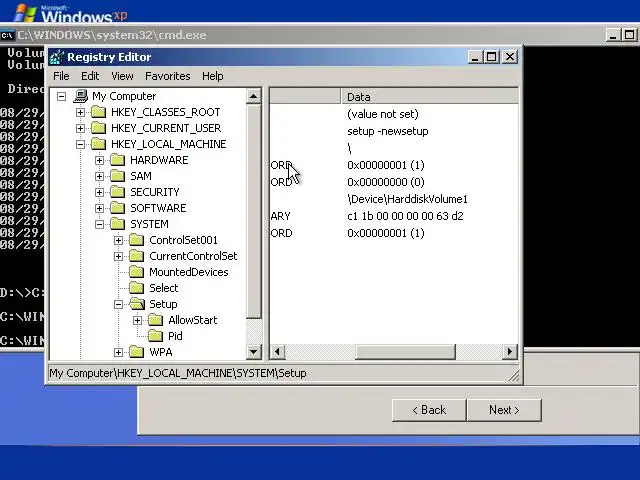This screenshot has width=640, height=480.
Task: Expand the AllowStart key
Action: click(x=138, y=320)
